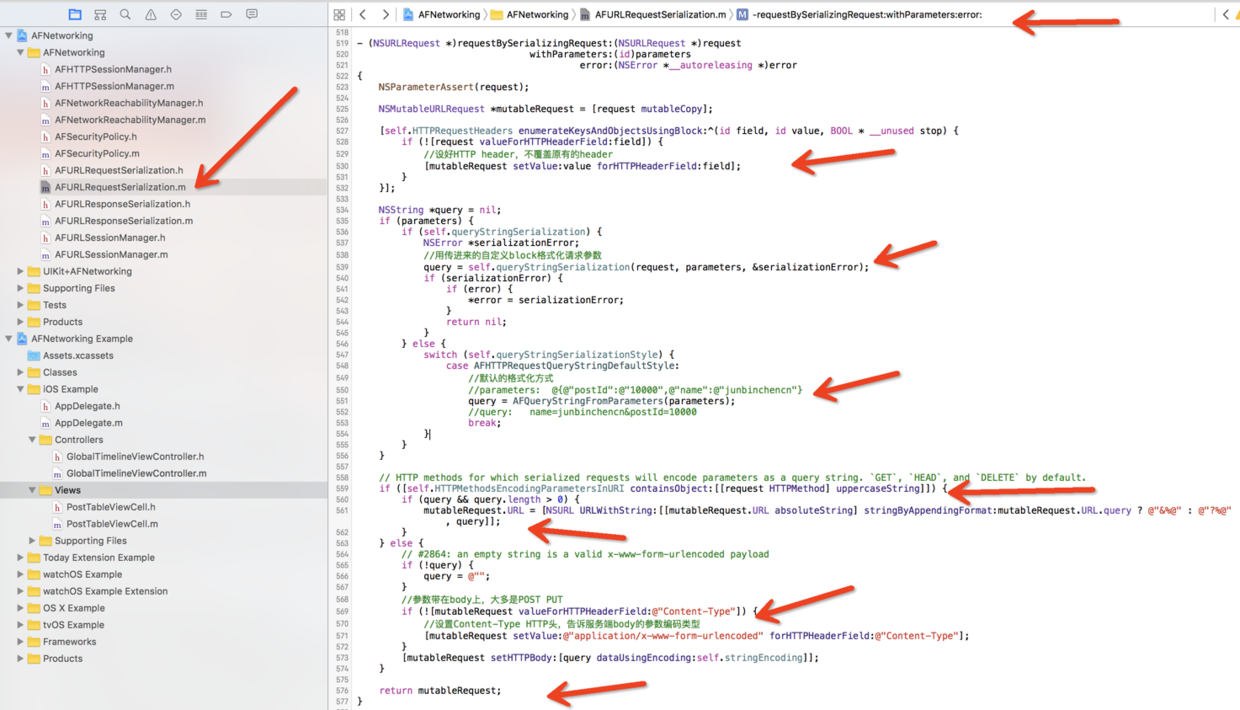Select watchOS Example Extension group
Viewport: 1240px width, 710px height.
[x=105, y=591]
